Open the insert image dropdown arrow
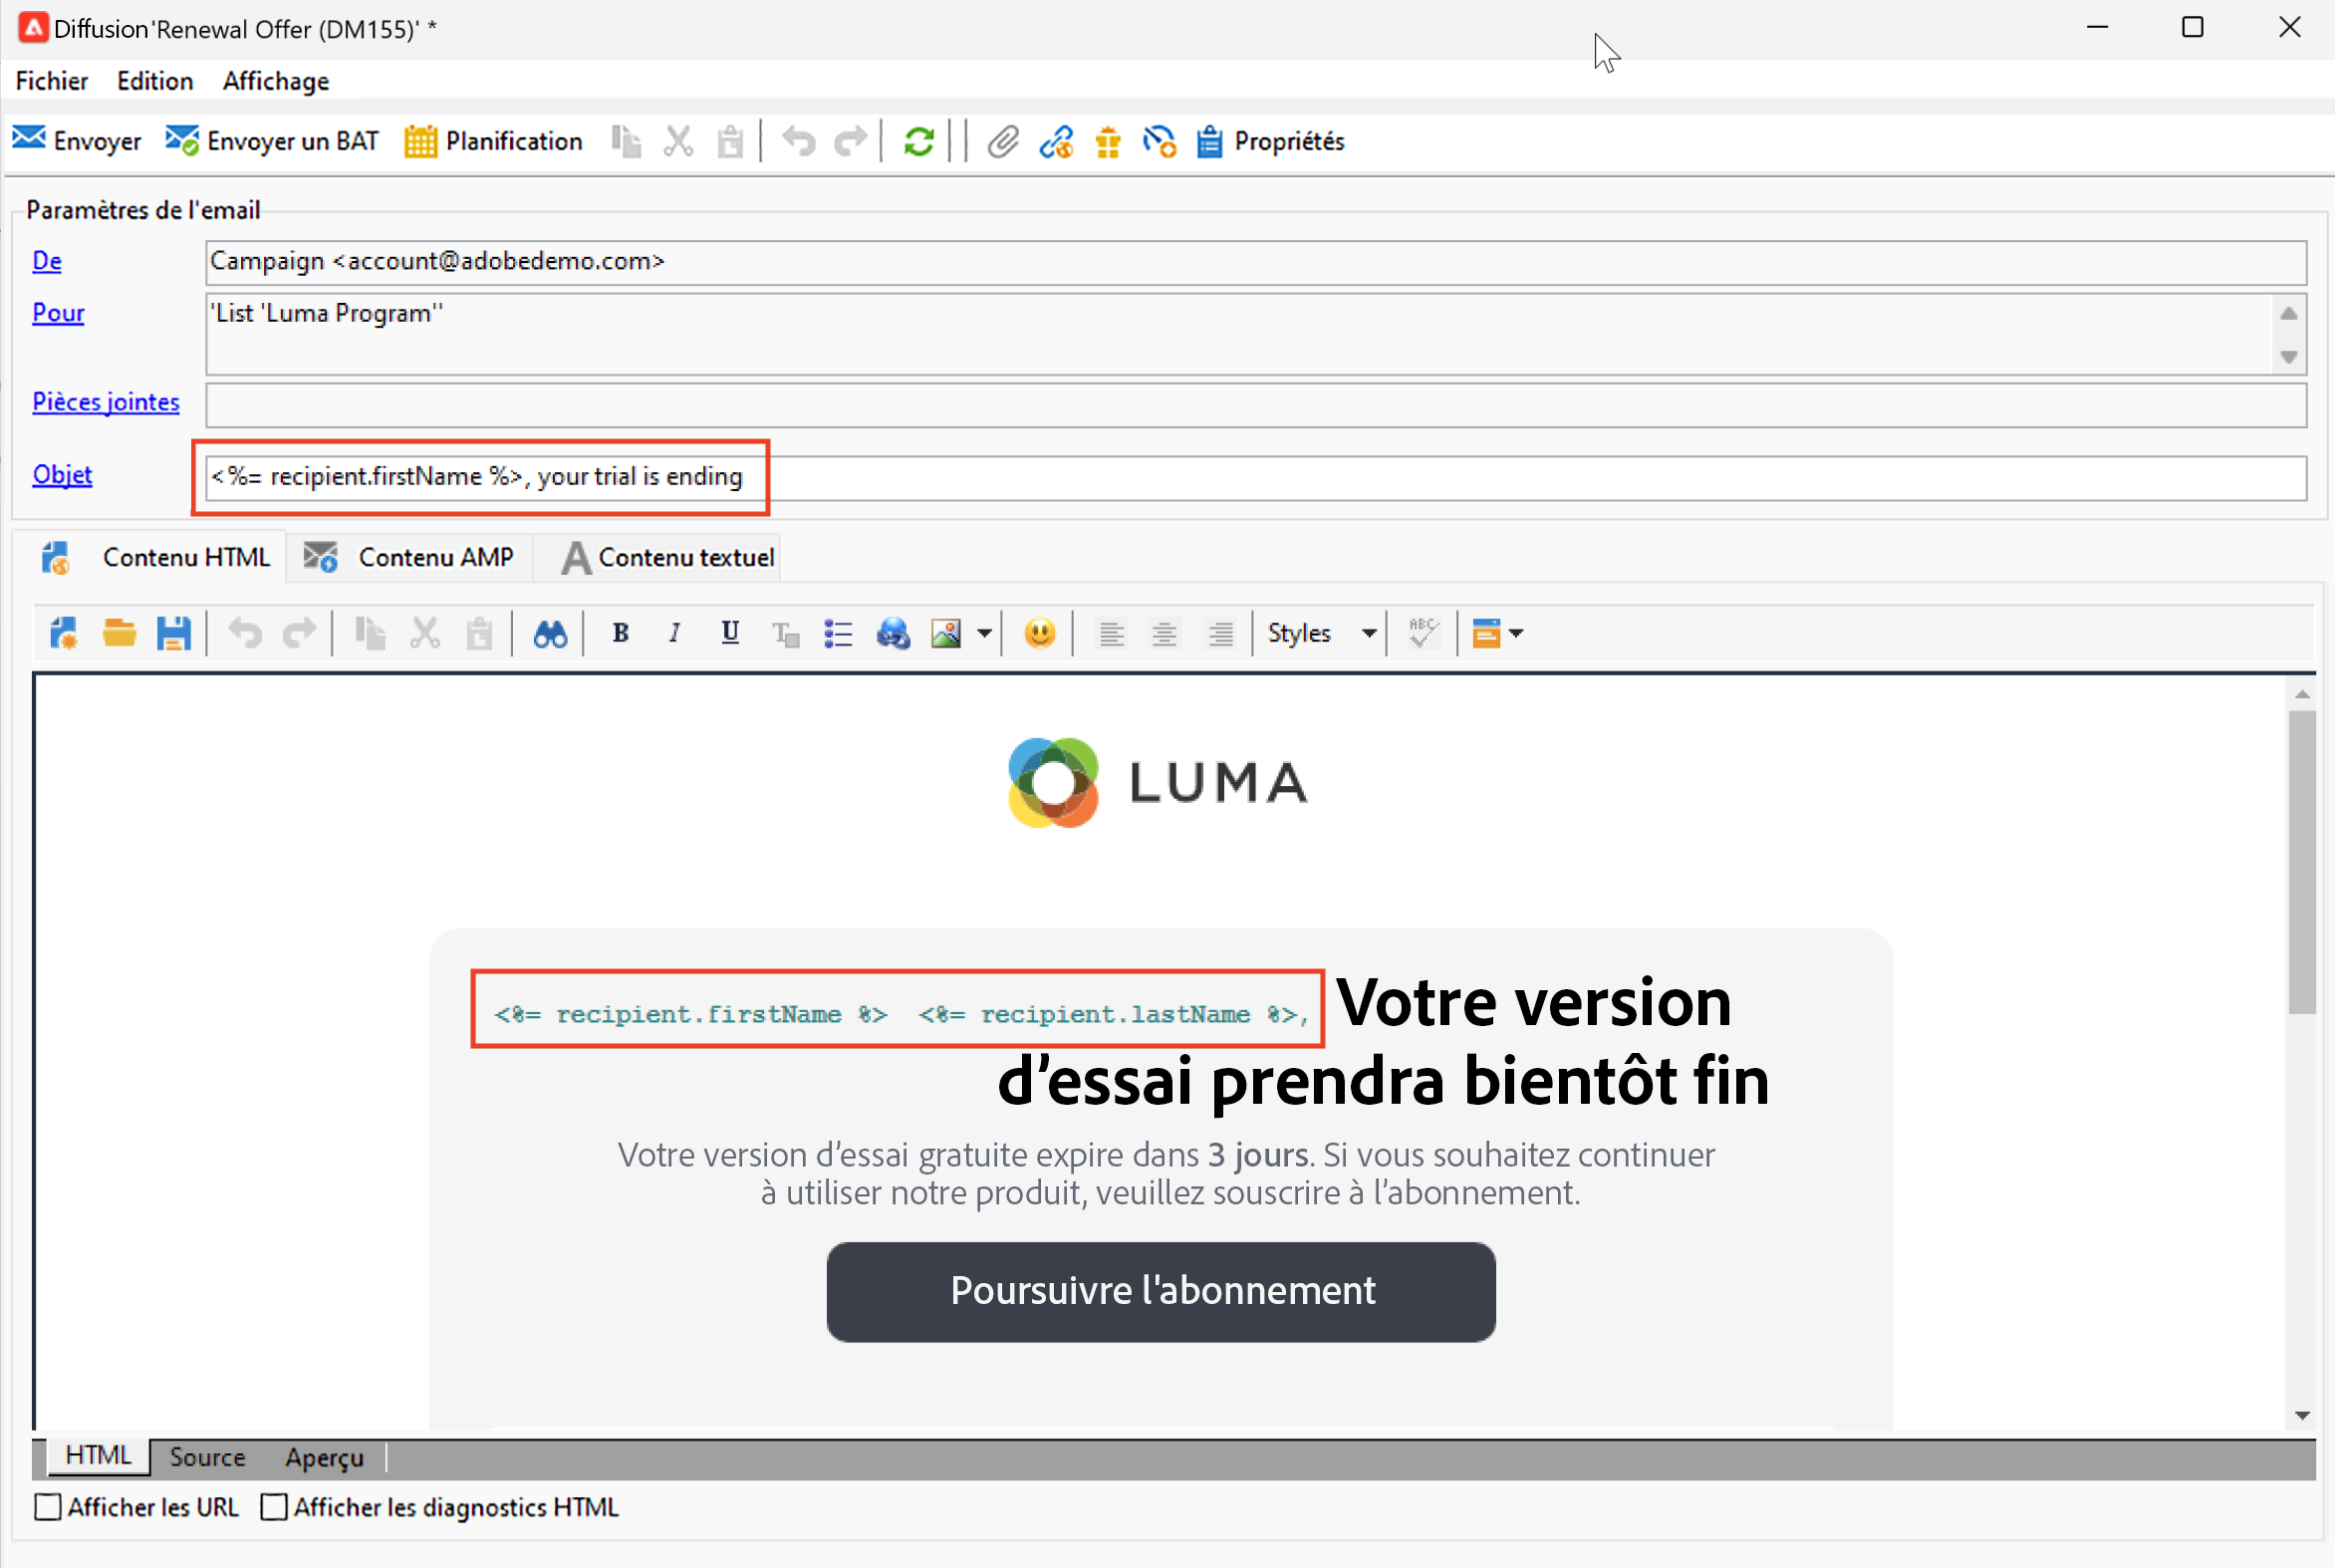2335x1568 pixels. pyautogui.click(x=984, y=633)
